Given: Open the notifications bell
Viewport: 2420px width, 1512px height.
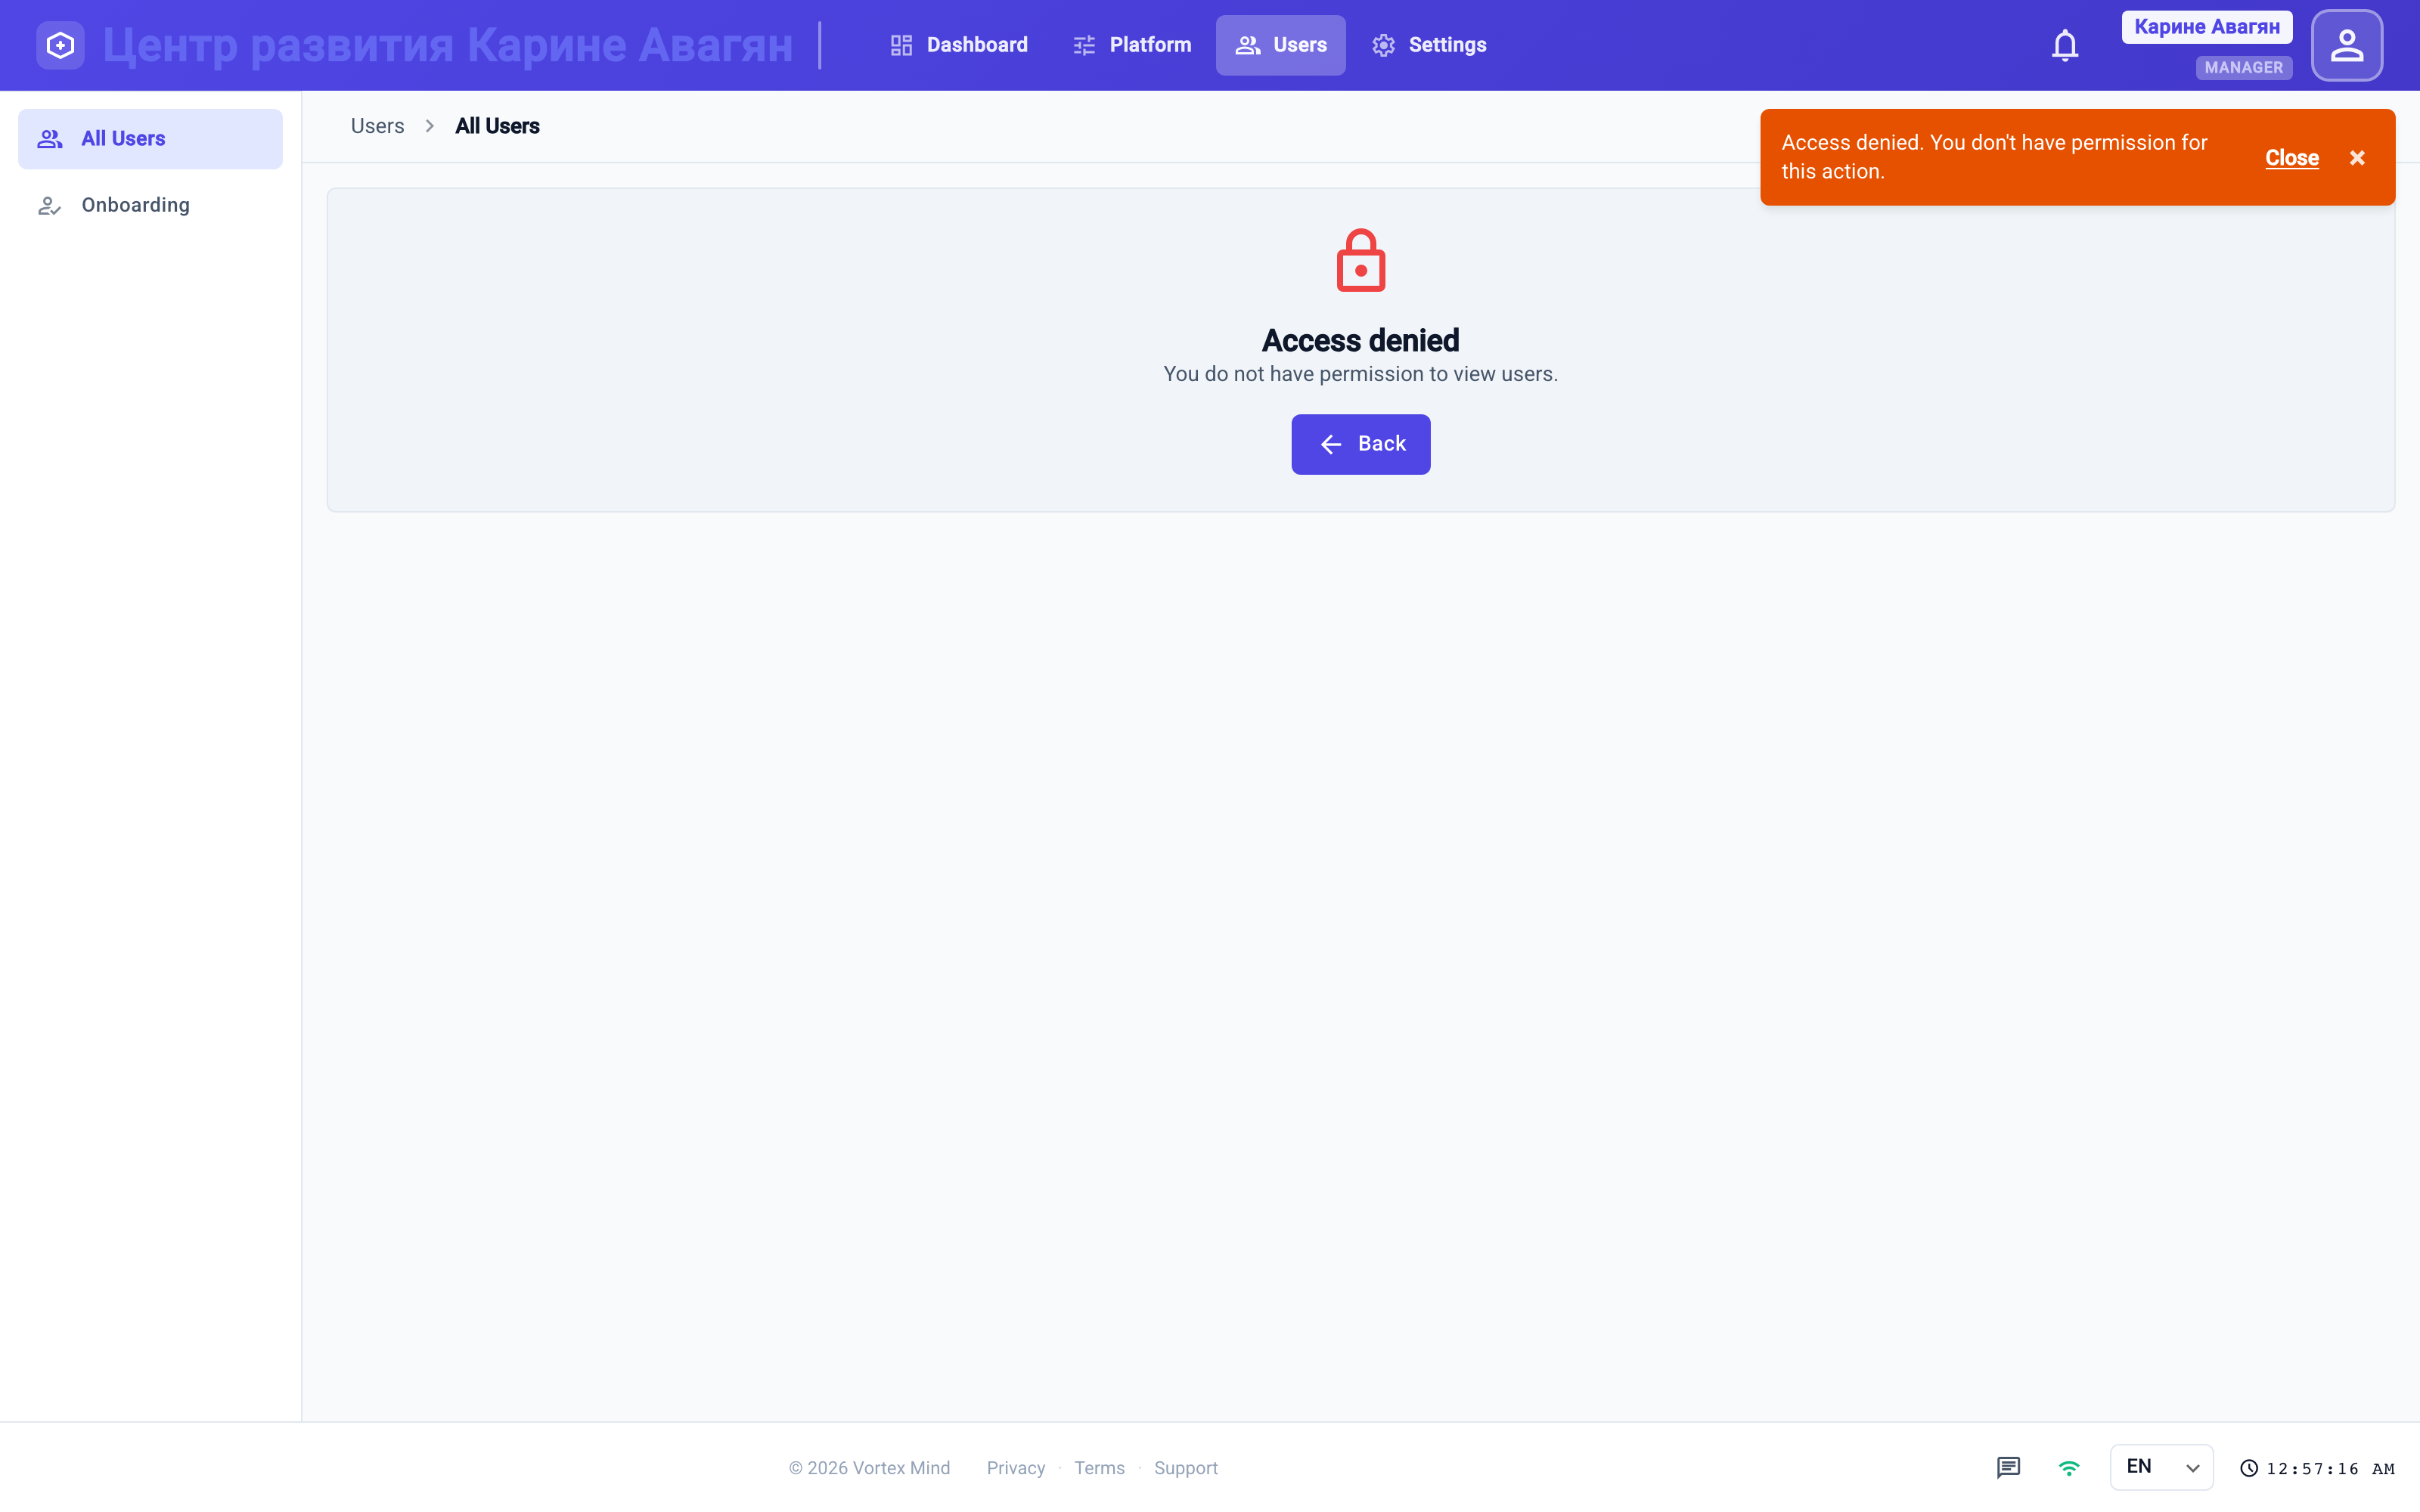Looking at the screenshot, I should pyautogui.click(x=2065, y=45).
